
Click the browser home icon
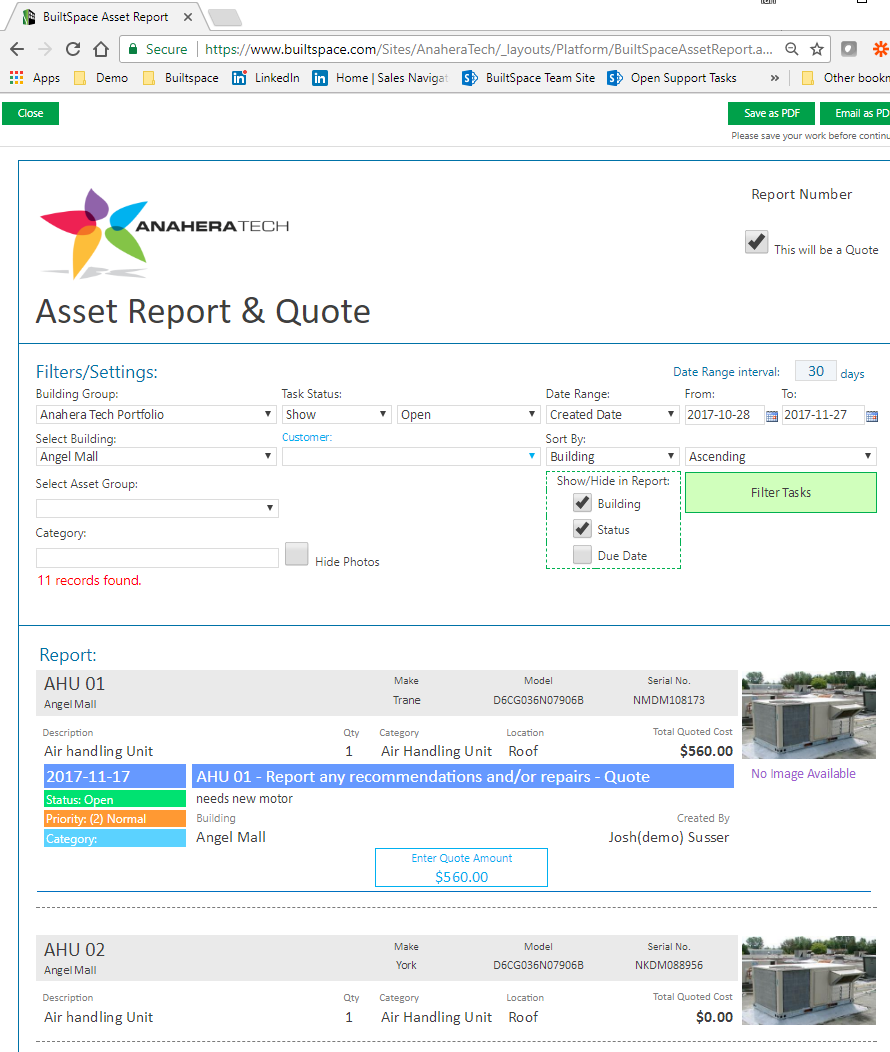pos(101,48)
